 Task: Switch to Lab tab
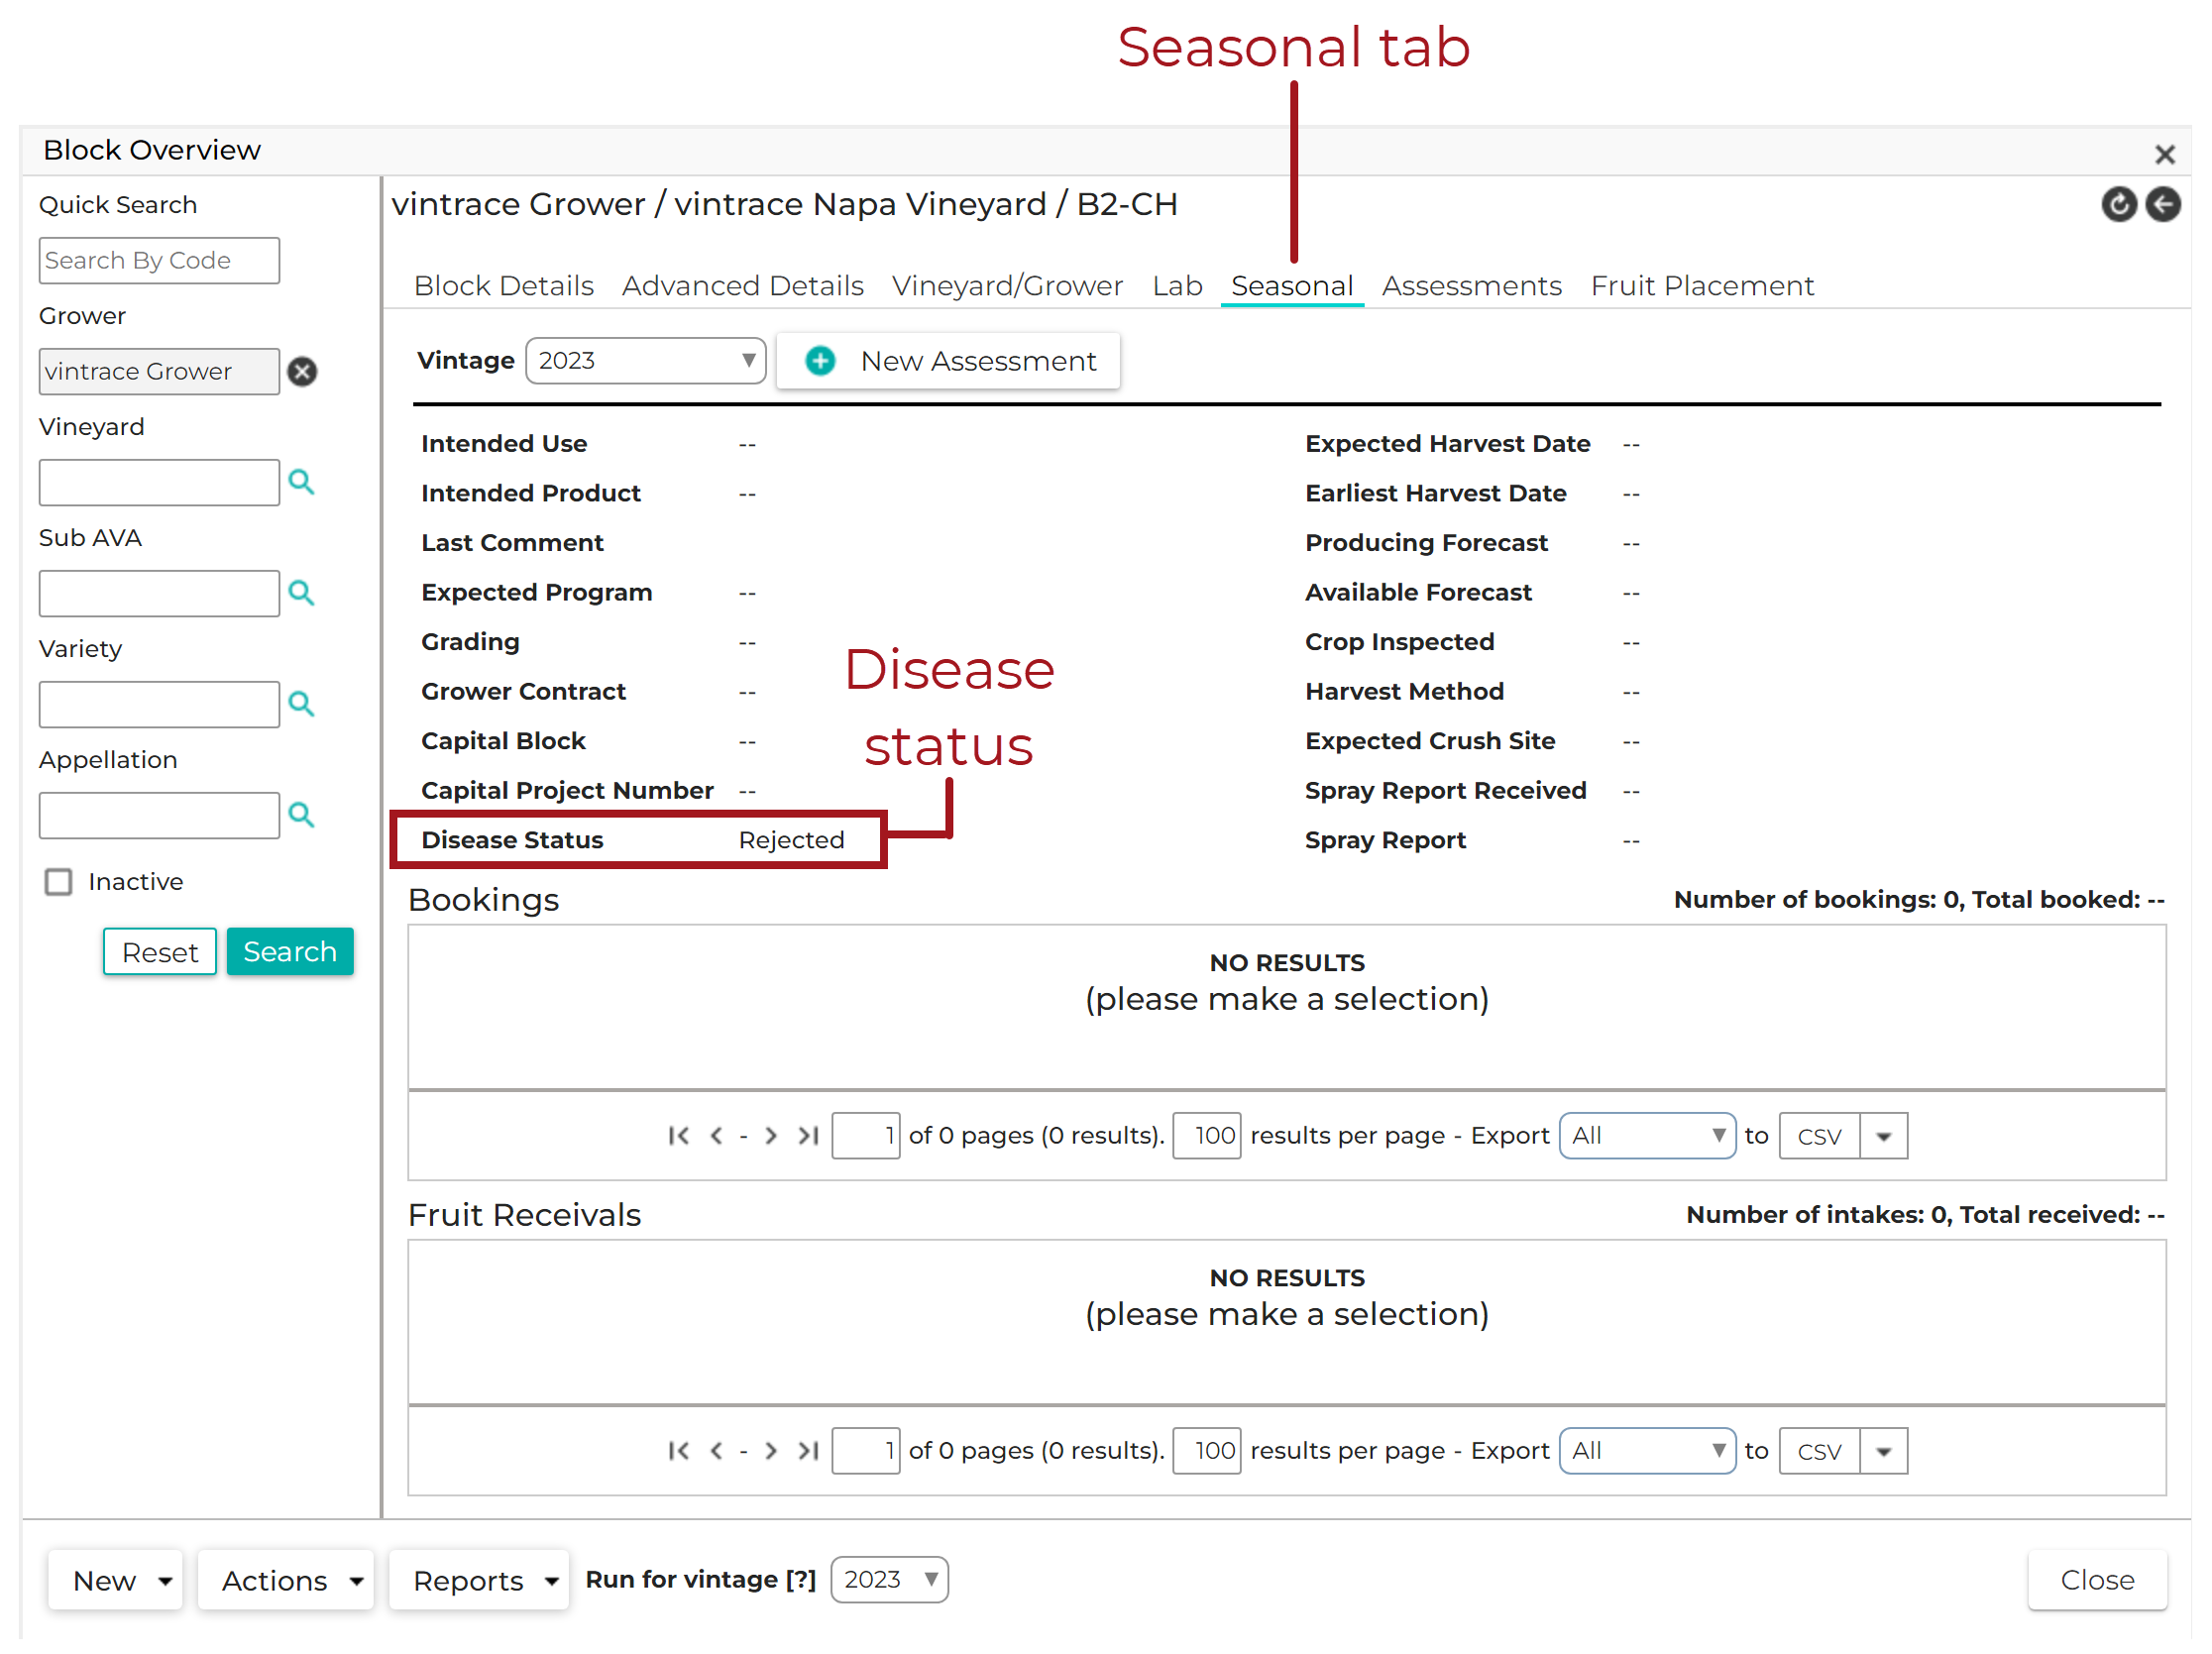[1177, 286]
